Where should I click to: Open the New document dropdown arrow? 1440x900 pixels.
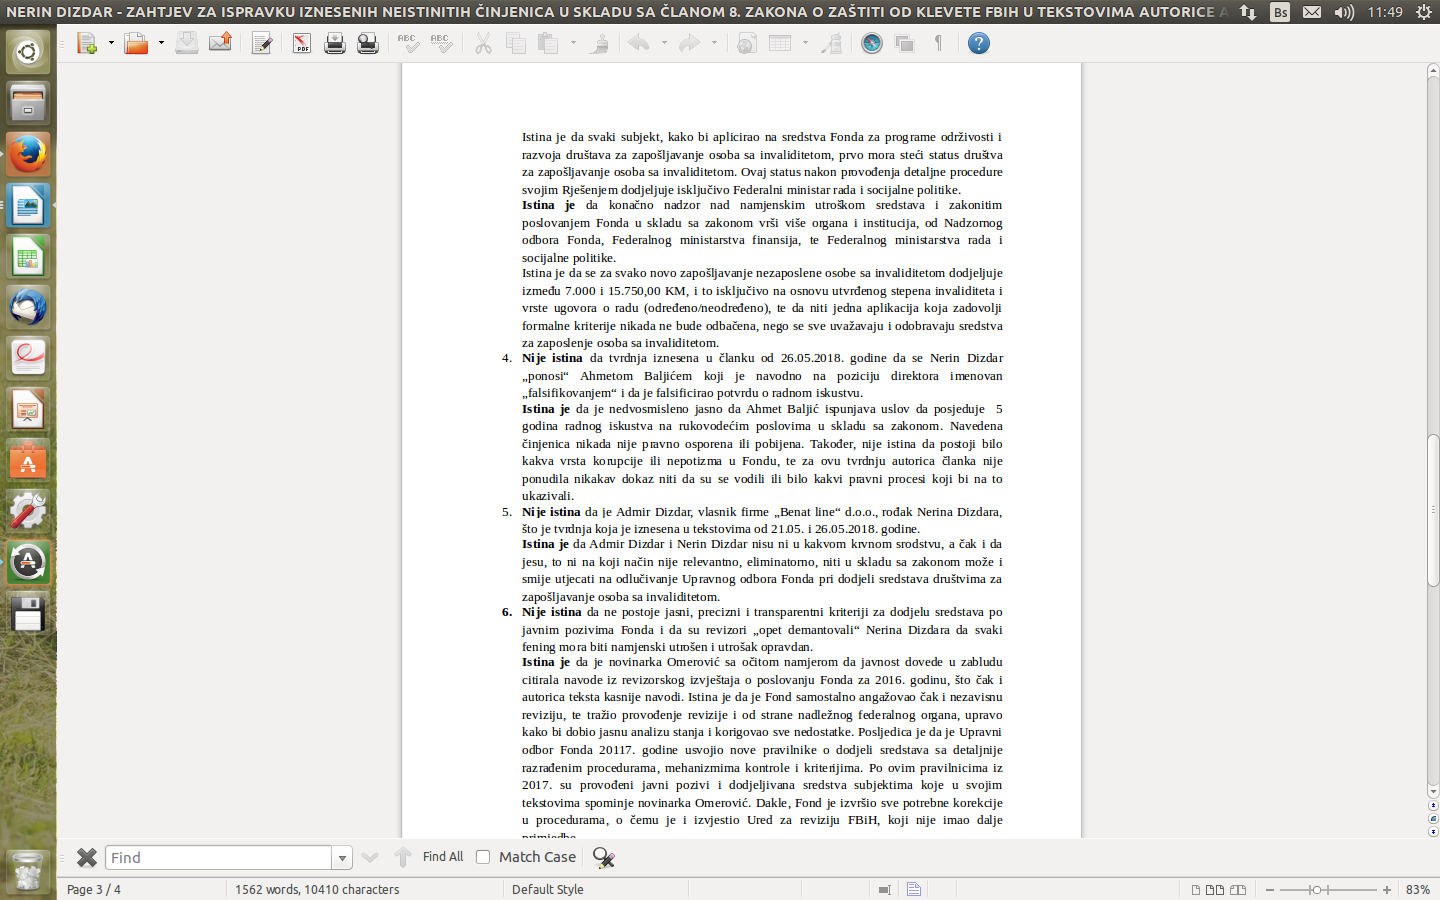[110, 43]
